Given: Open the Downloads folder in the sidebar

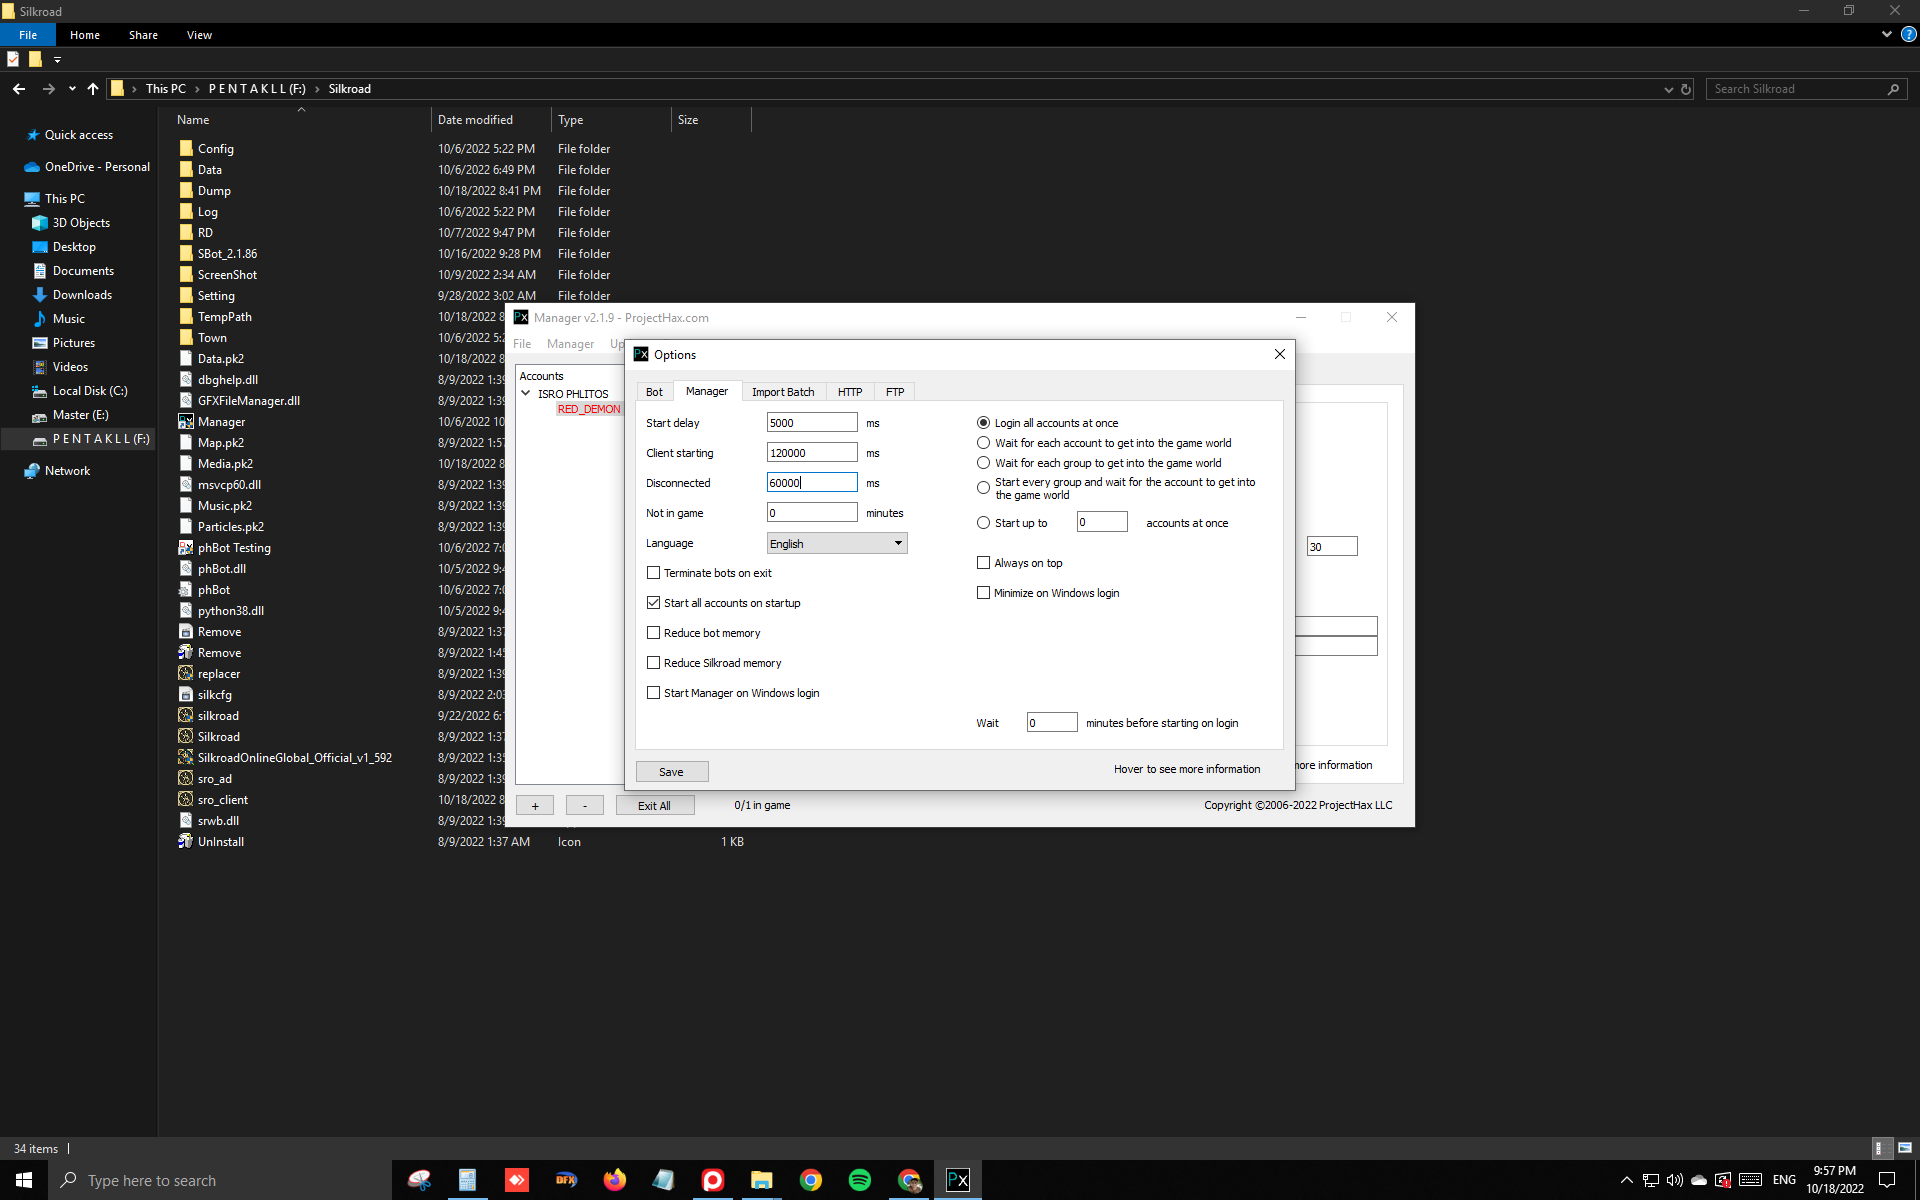Looking at the screenshot, I should [82, 295].
